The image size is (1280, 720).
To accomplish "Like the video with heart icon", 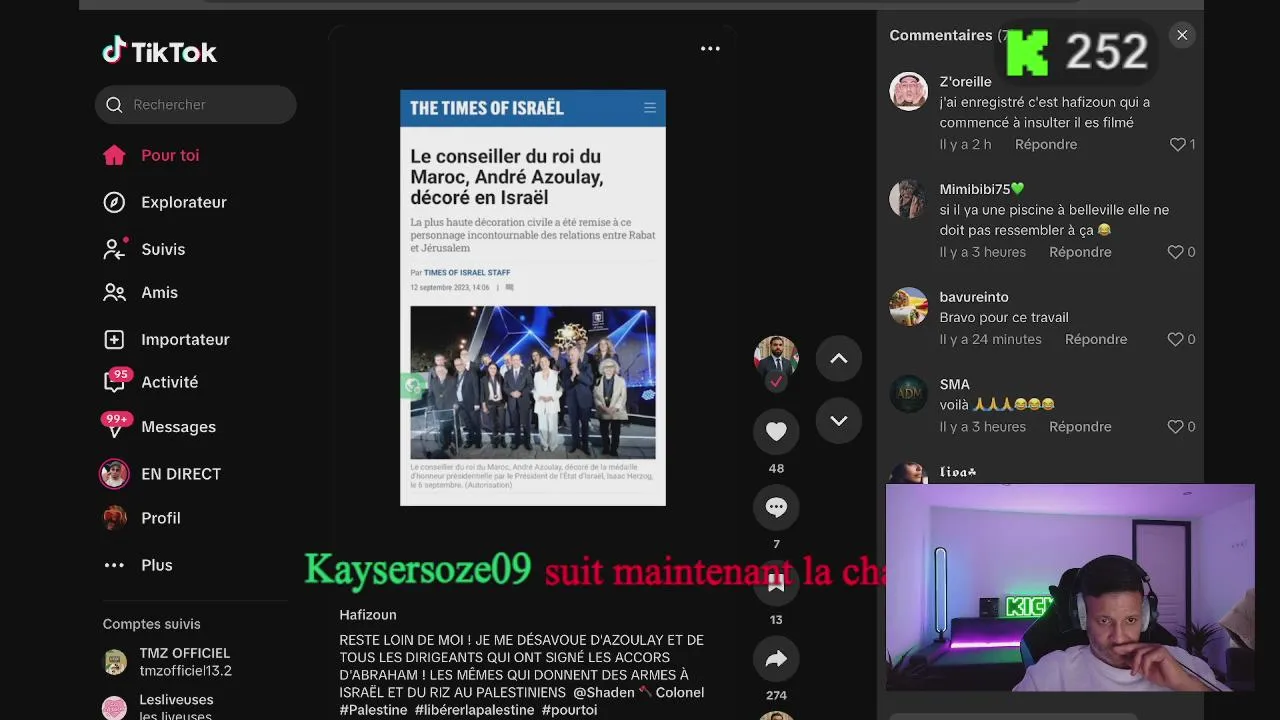I will point(776,431).
